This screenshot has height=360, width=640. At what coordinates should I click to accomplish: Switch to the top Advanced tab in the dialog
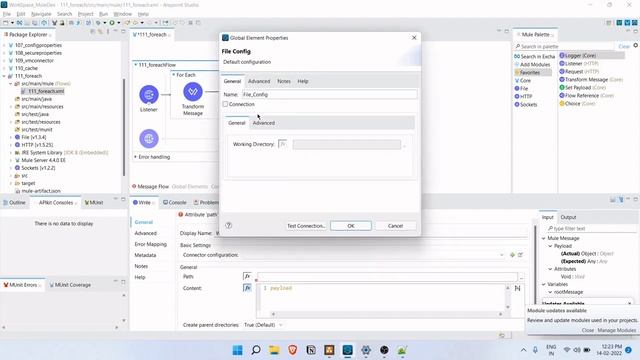pyautogui.click(x=259, y=81)
